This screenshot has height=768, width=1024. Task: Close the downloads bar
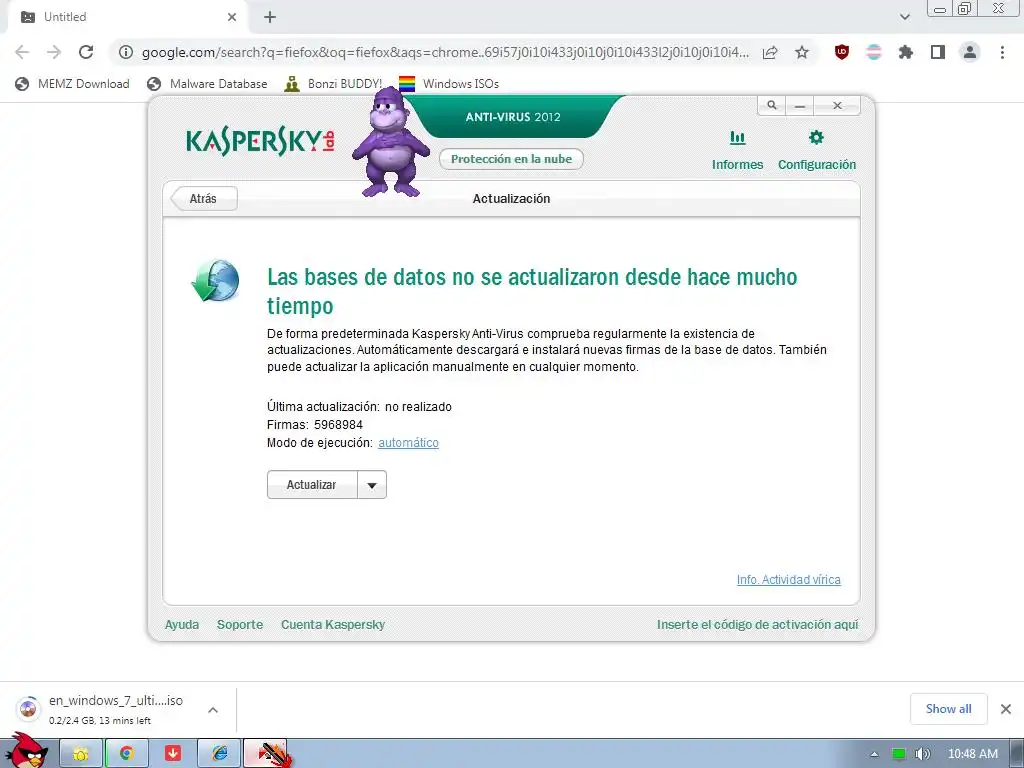(x=1006, y=709)
